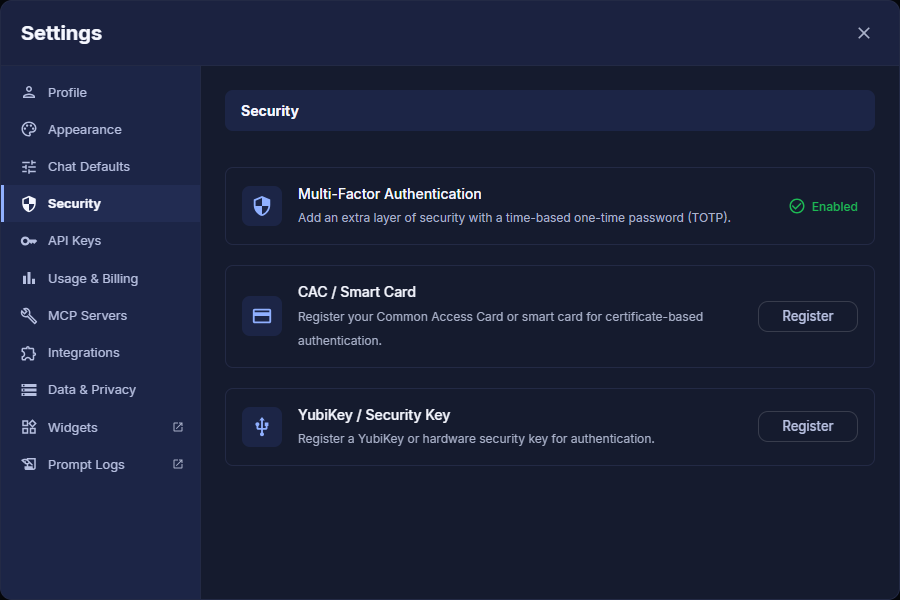The image size is (900, 600).
Task: Select the Data & Privacy section label
Action: [92, 390]
